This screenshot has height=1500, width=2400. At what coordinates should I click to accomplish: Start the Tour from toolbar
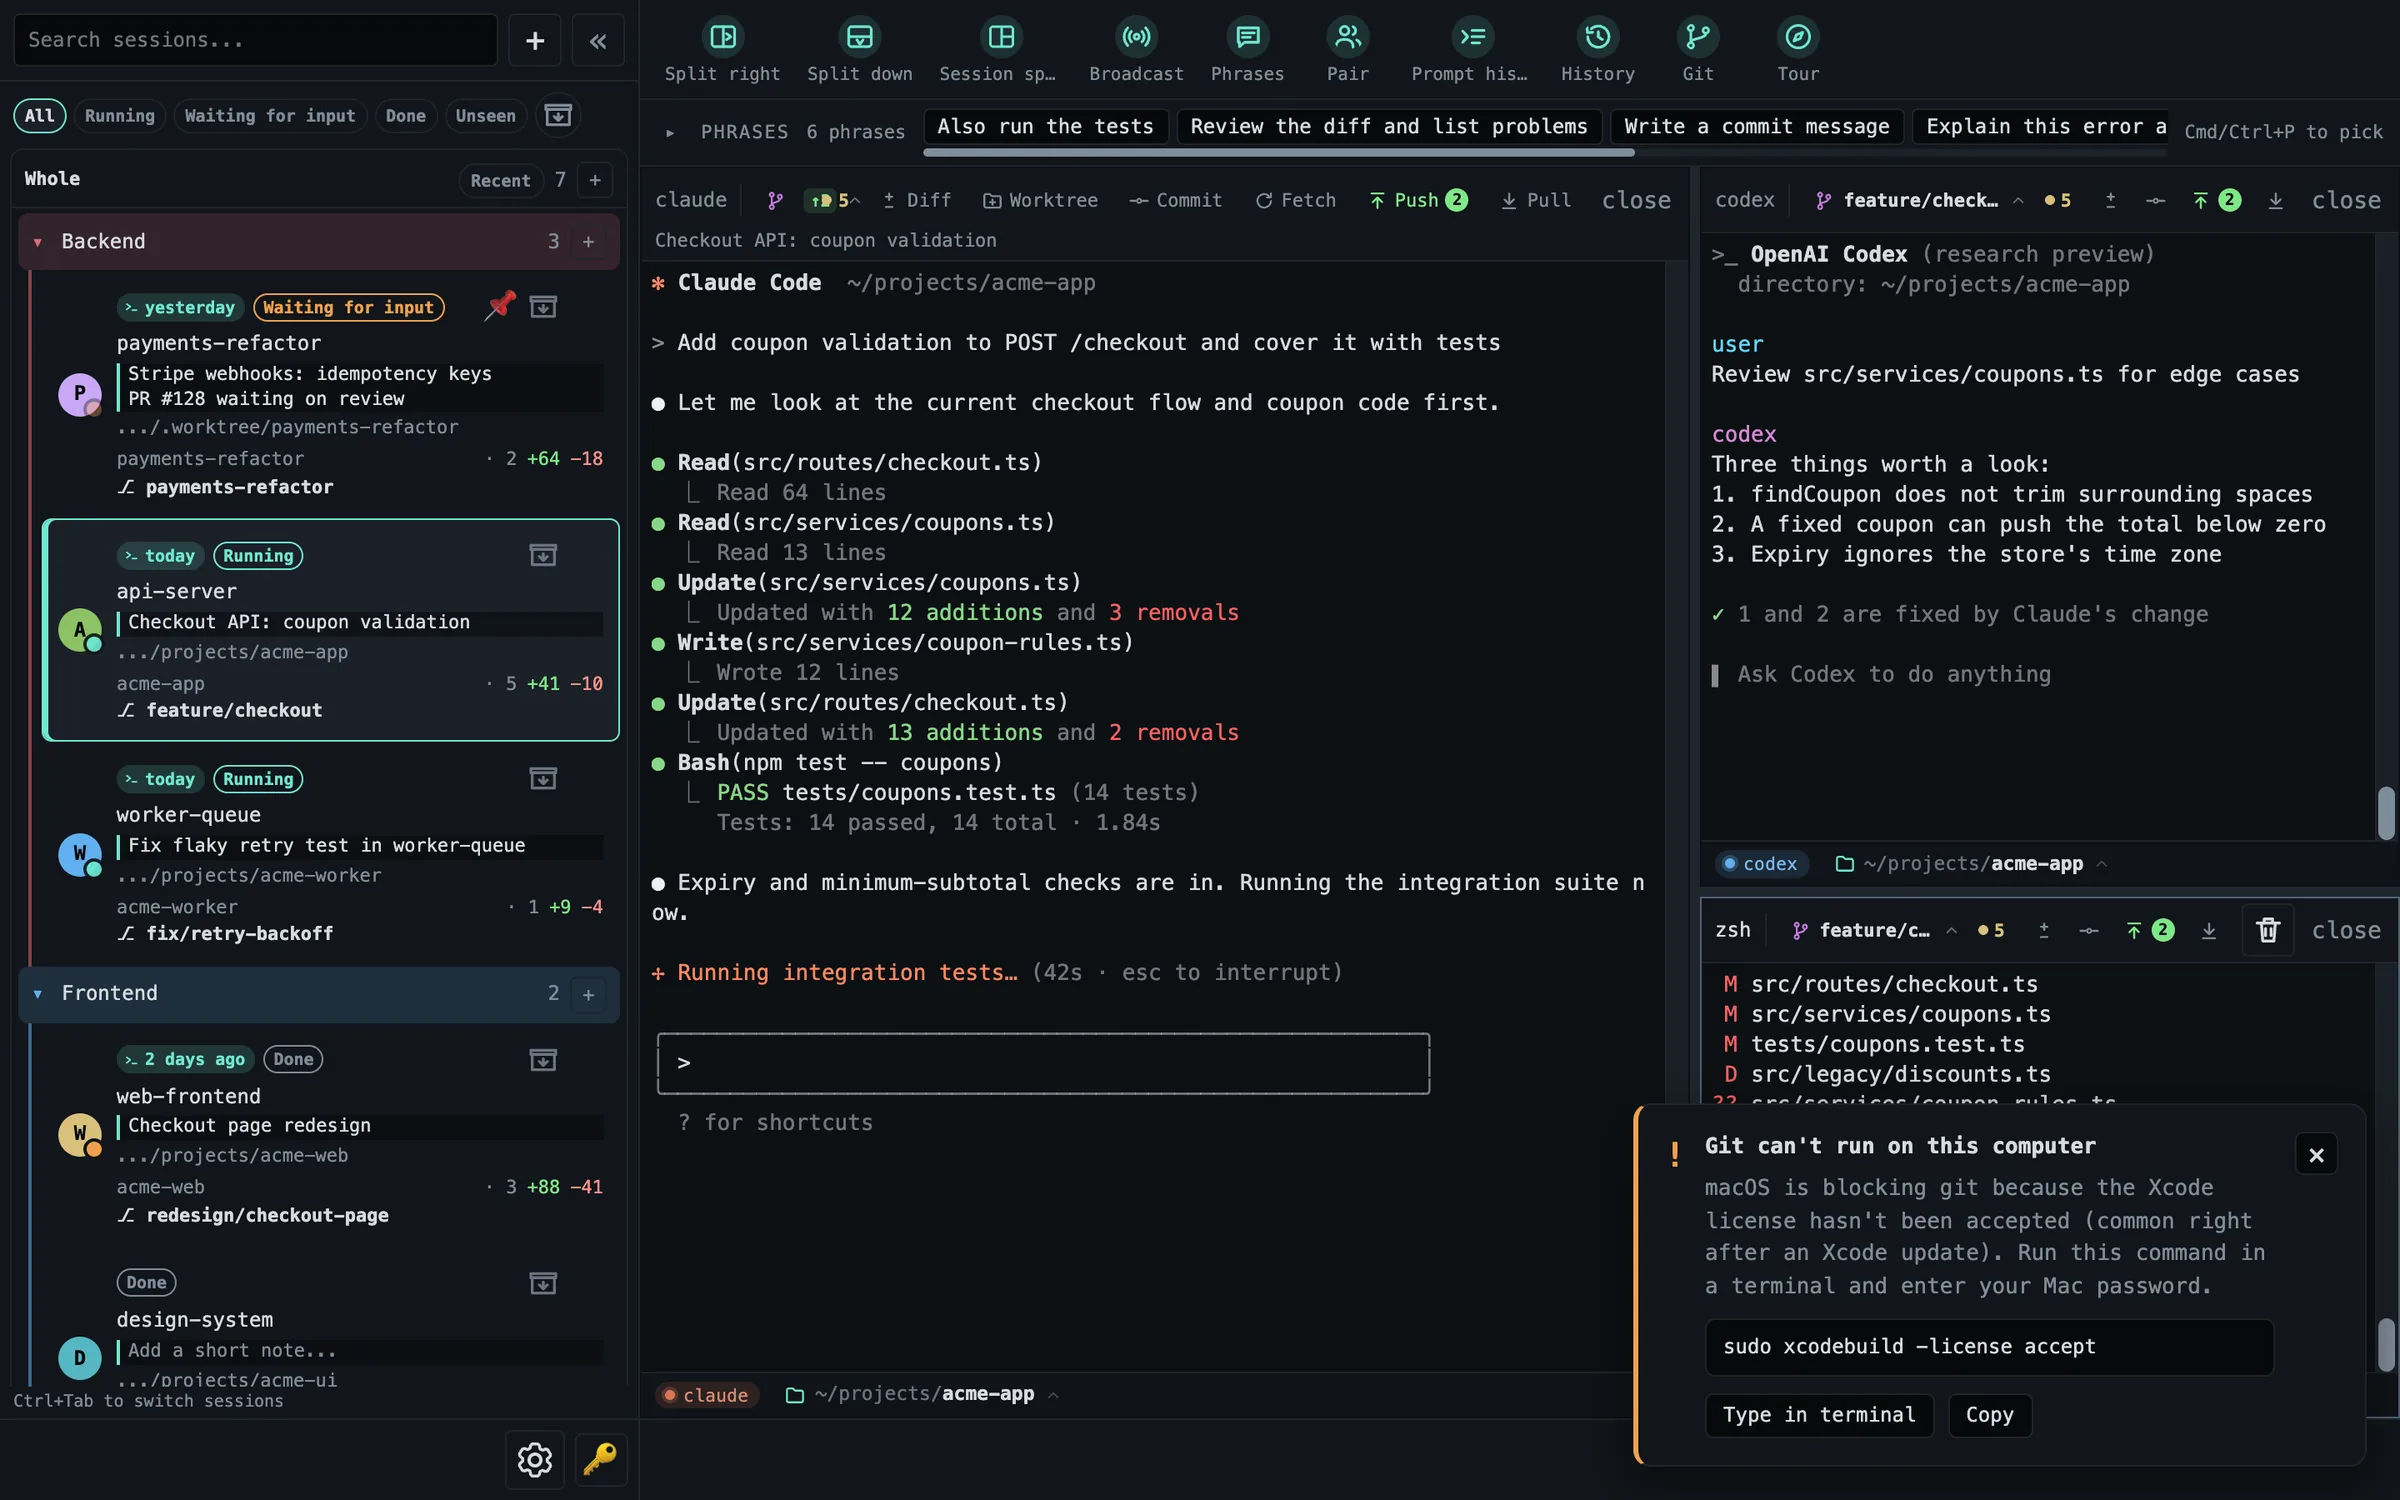(x=1797, y=48)
